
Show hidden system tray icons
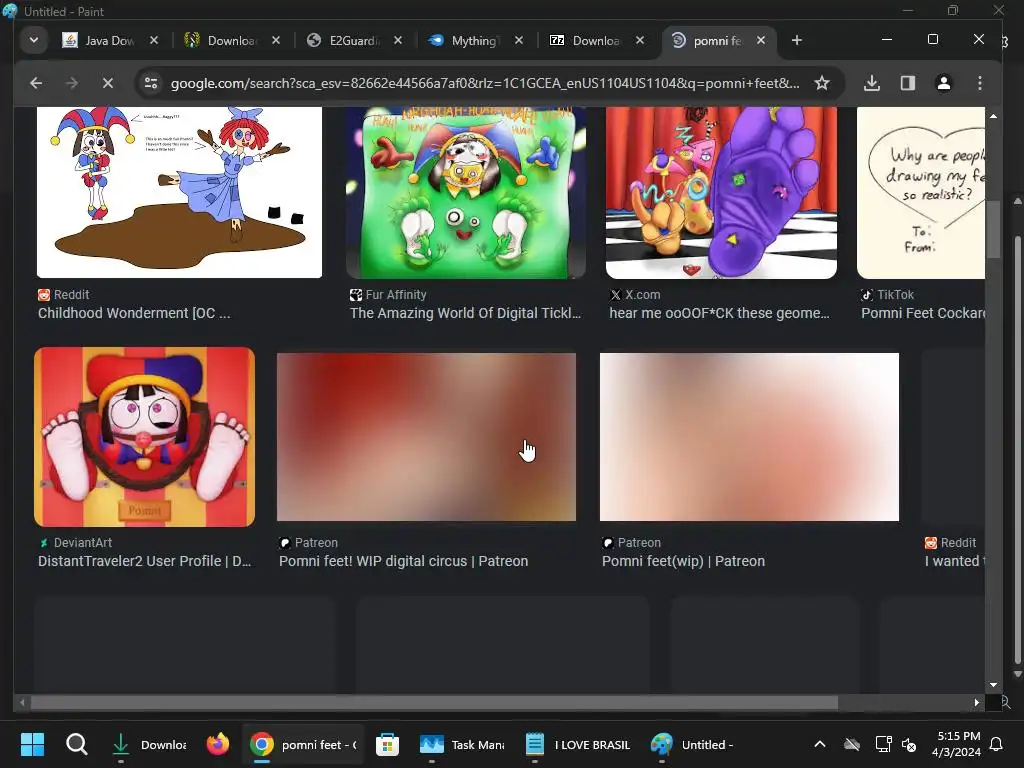[820, 744]
